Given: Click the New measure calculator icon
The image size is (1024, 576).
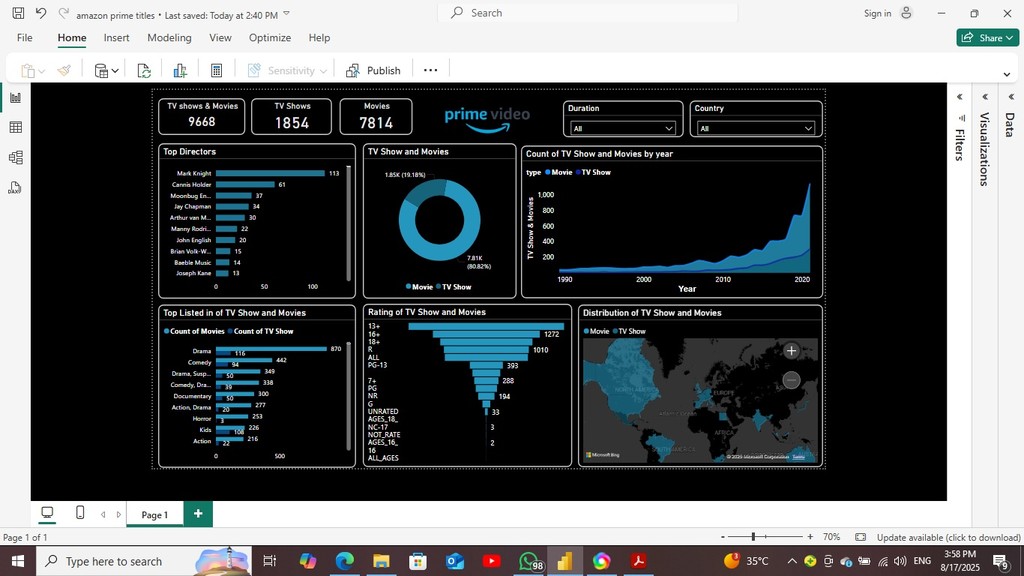Looking at the screenshot, I should pos(216,70).
